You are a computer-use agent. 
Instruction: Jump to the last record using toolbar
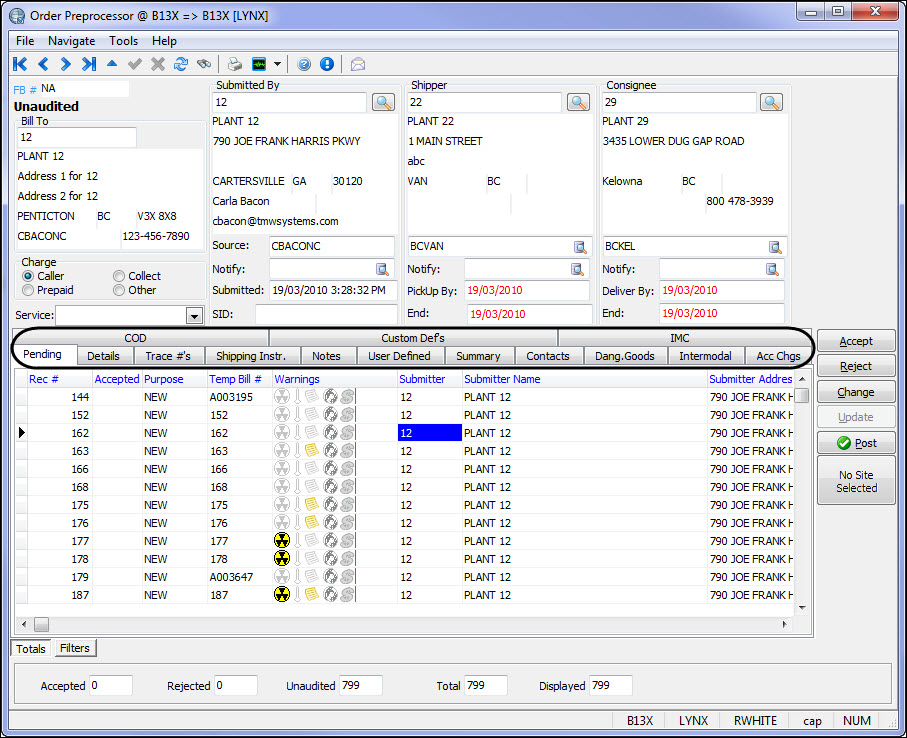pyautogui.click(x=89, y=64)
